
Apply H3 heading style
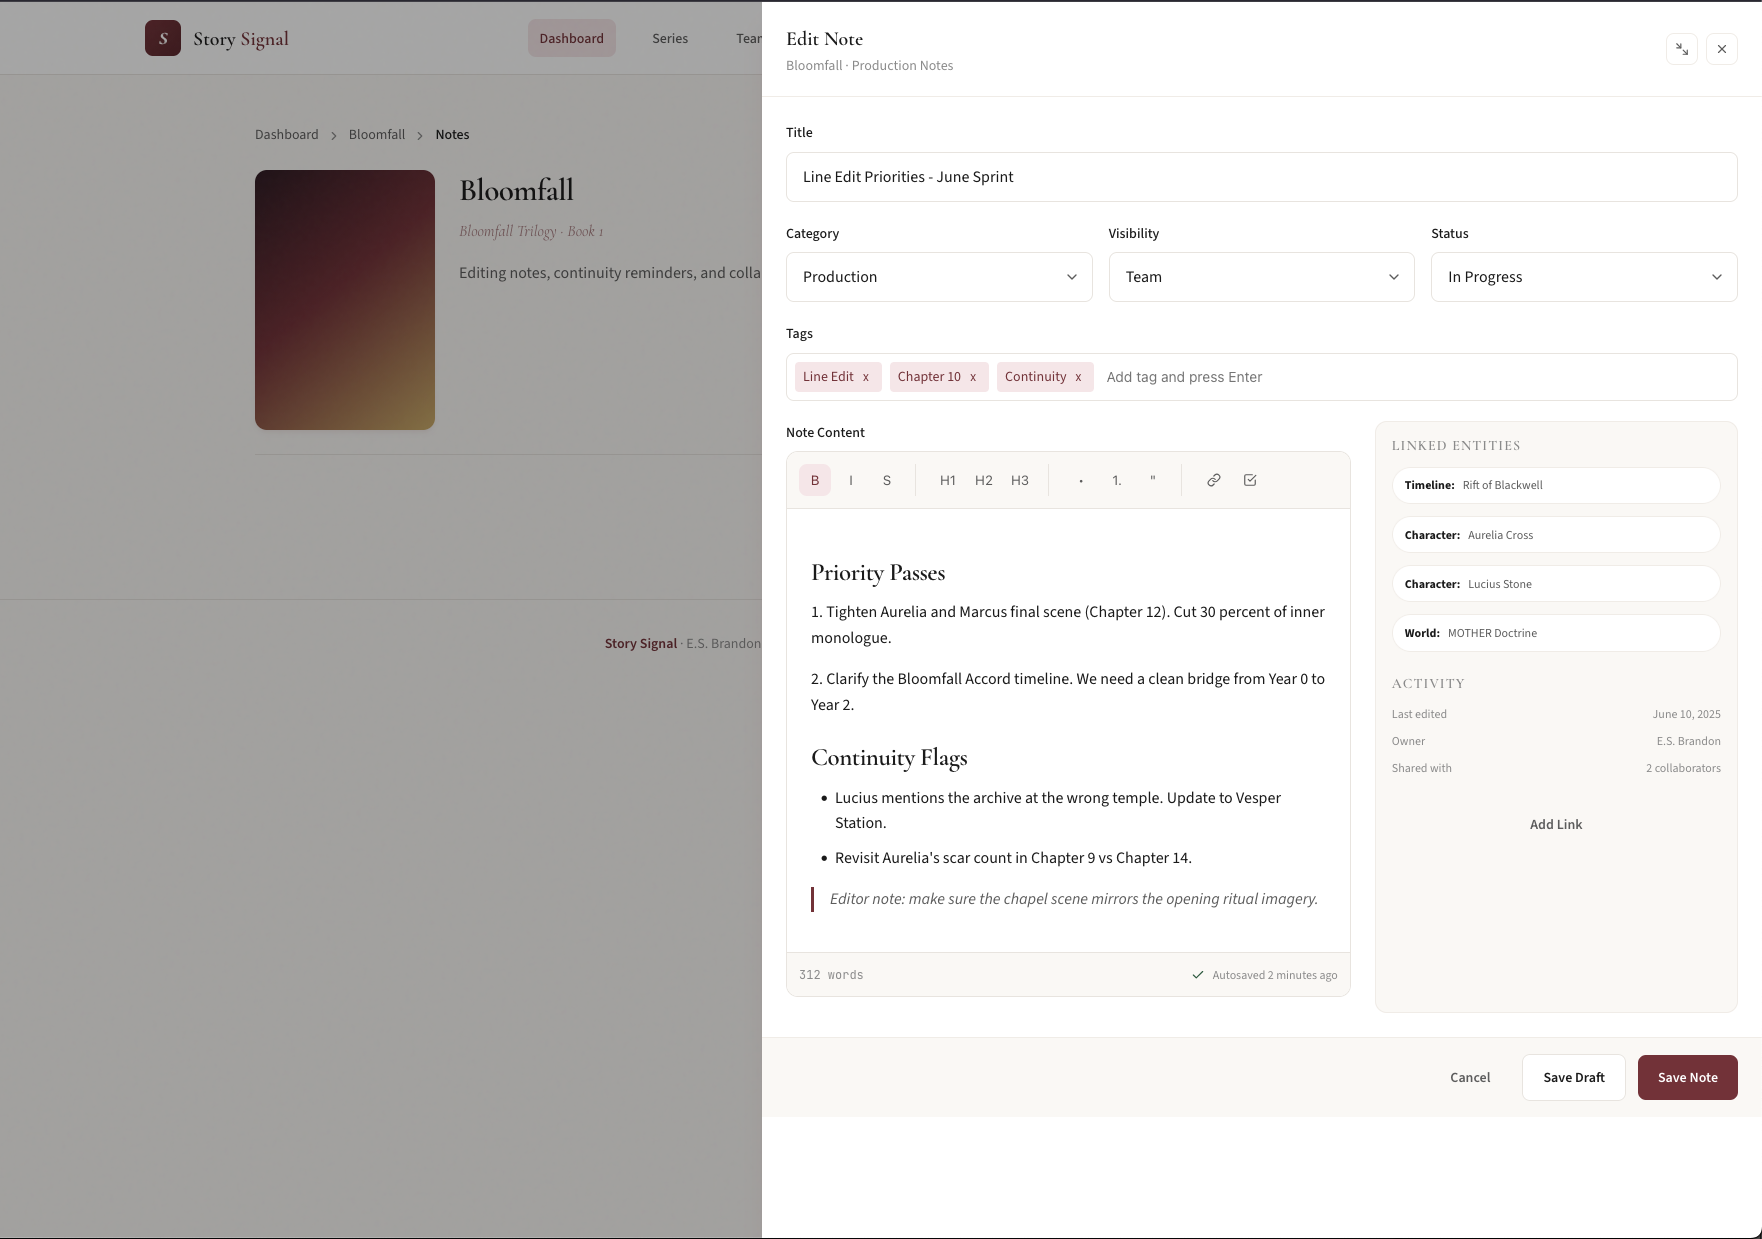[x=1019, y=481]
